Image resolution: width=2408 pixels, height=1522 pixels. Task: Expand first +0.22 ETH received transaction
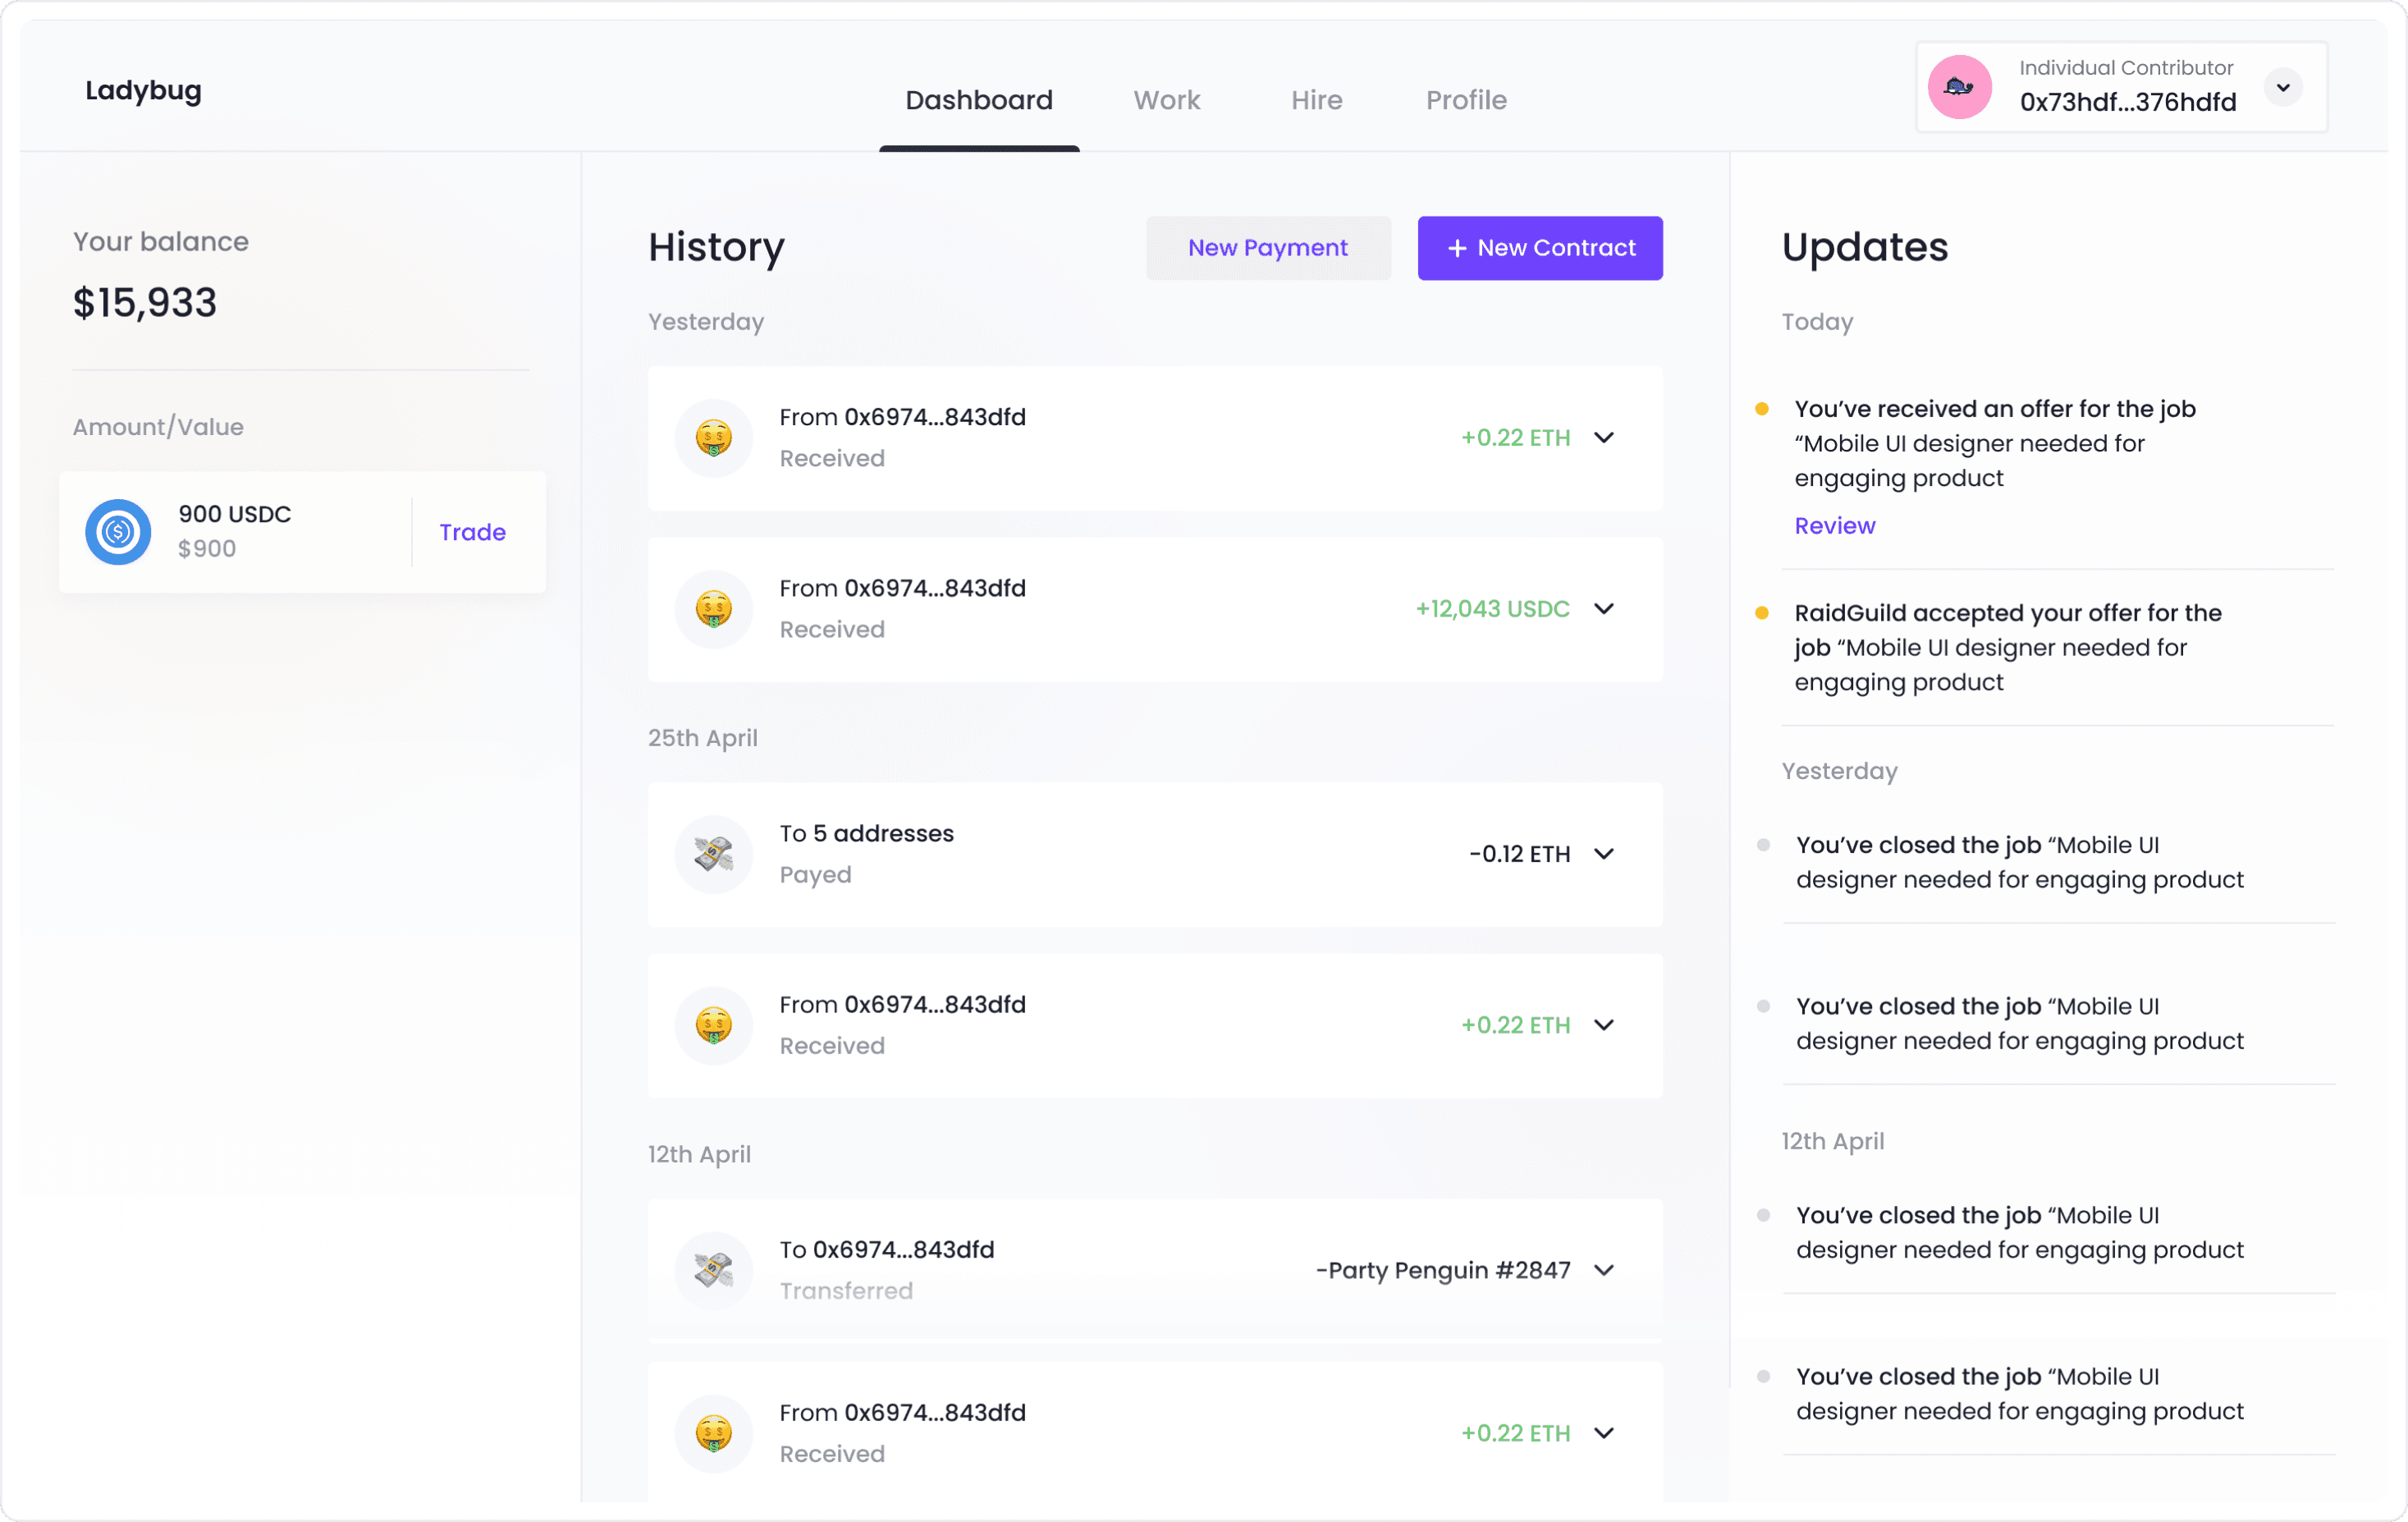pyautogui.click(x=1604, y=438)
